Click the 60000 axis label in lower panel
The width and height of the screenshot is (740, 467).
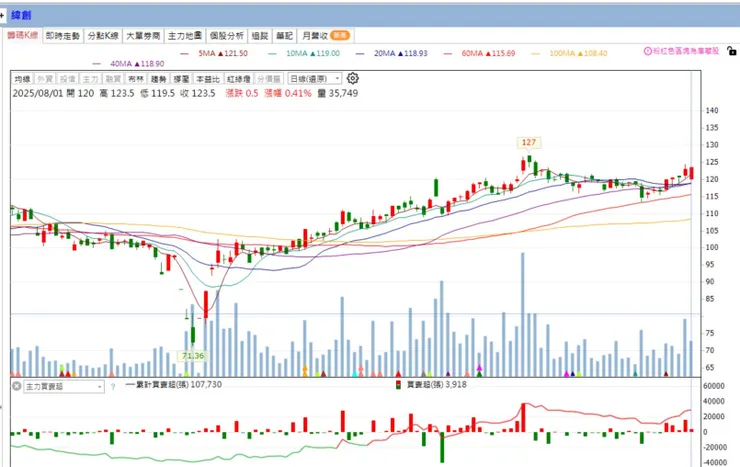click(714, 386)
